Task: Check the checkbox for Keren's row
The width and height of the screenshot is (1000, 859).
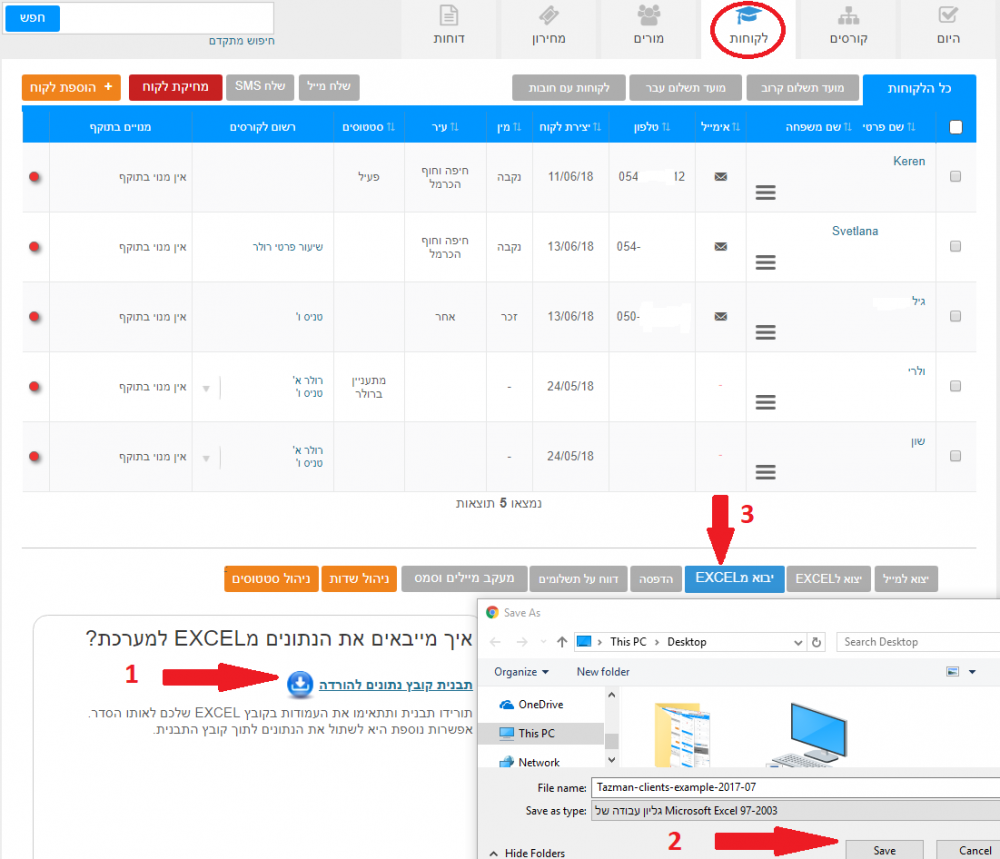Action: pyautogui.click(x=955, y=176)
